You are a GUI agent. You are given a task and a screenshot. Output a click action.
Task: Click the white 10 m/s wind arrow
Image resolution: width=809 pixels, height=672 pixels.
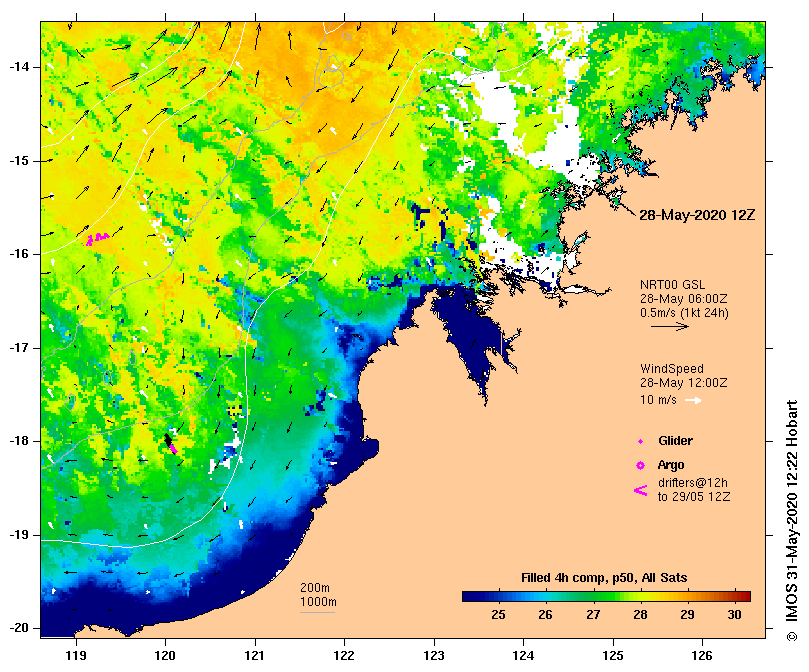pyautogui.click(x=693, y=400)
